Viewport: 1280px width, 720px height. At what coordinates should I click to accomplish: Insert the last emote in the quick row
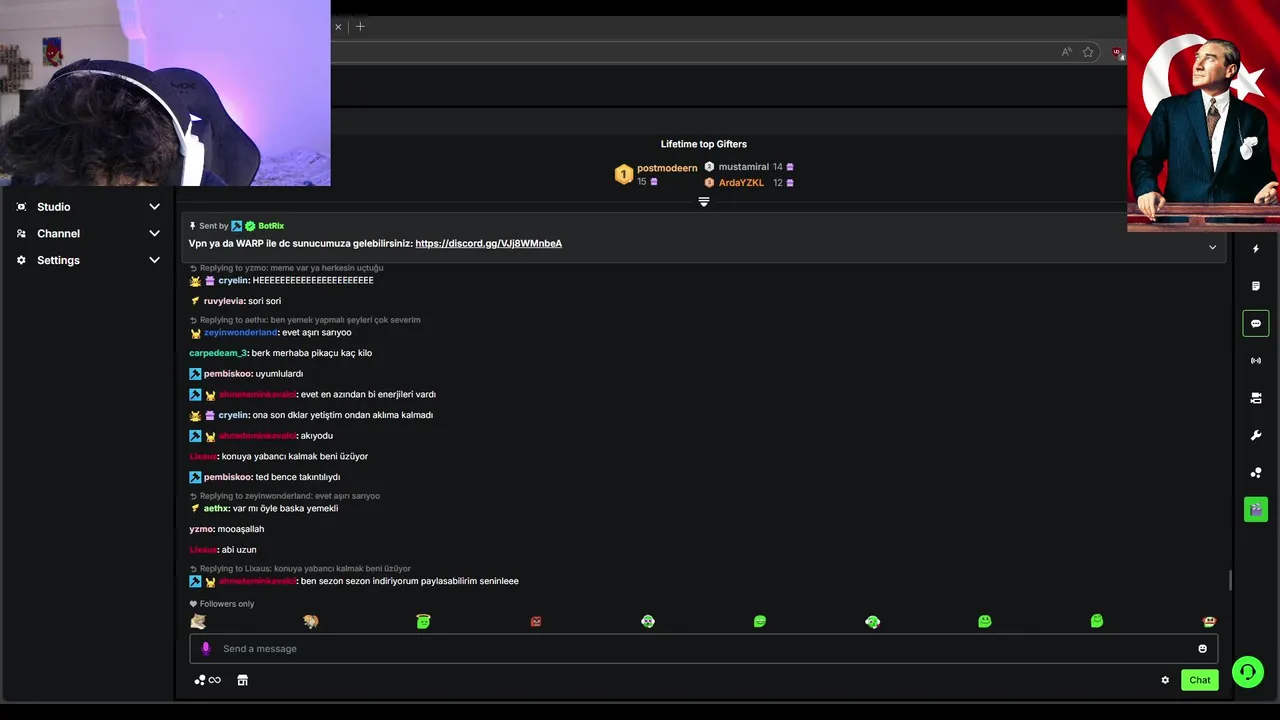1209,621
